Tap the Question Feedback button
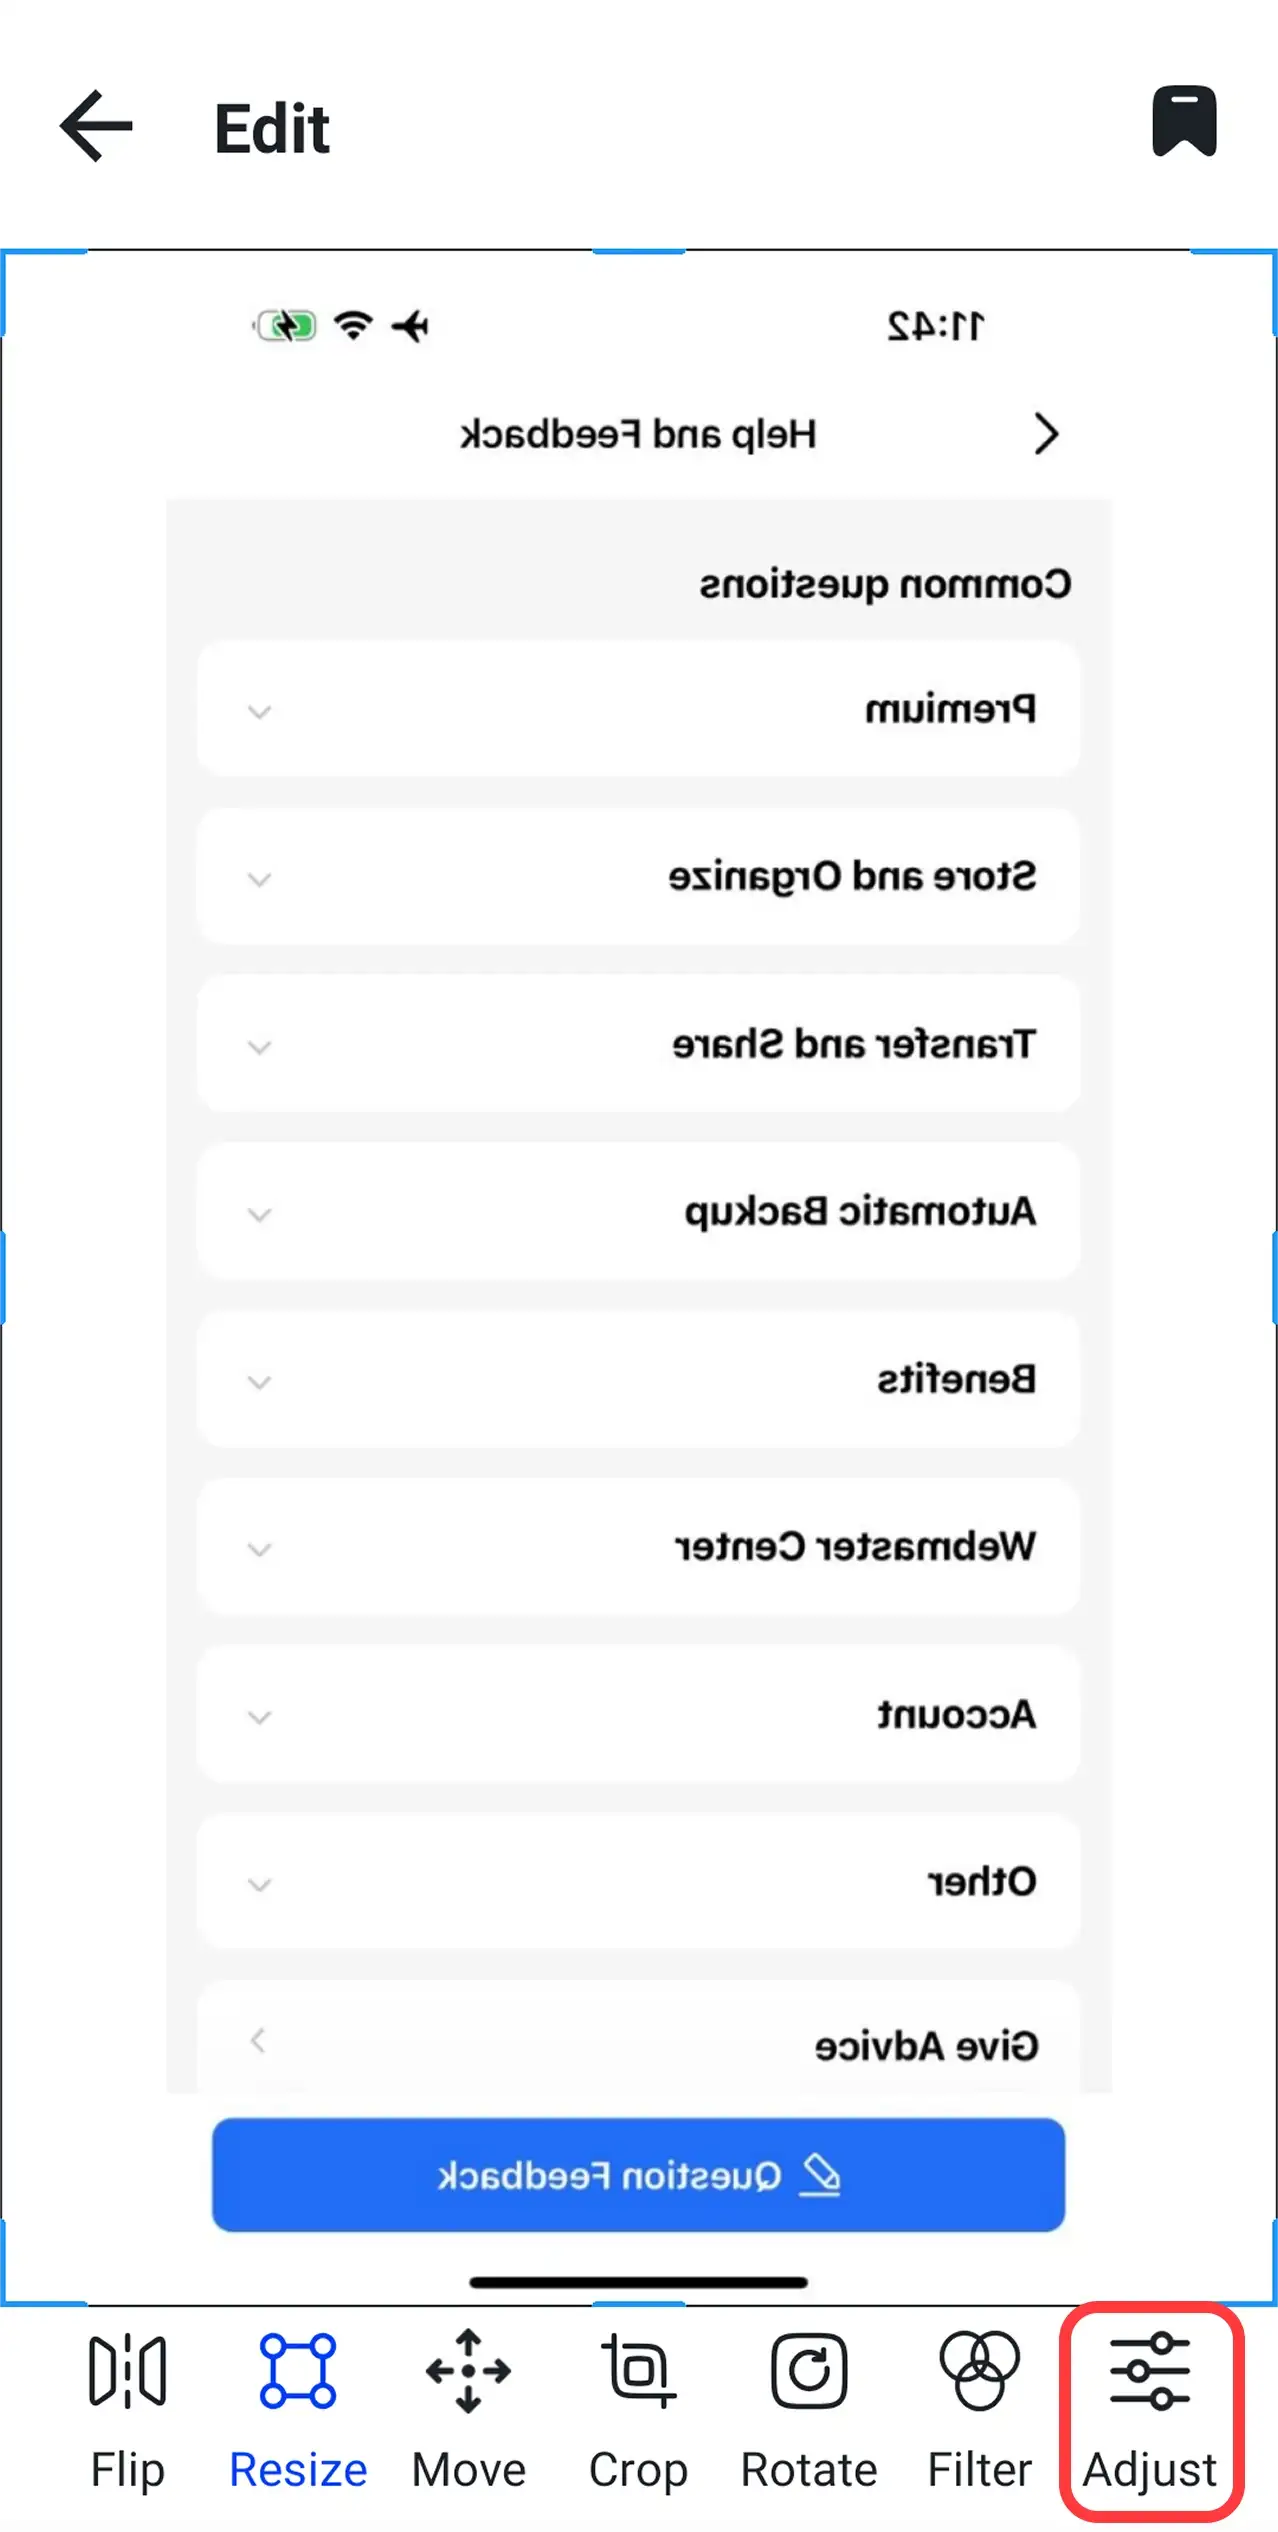The height and width of the screenshot is (2532, 1278). (x=639, y=2177)
